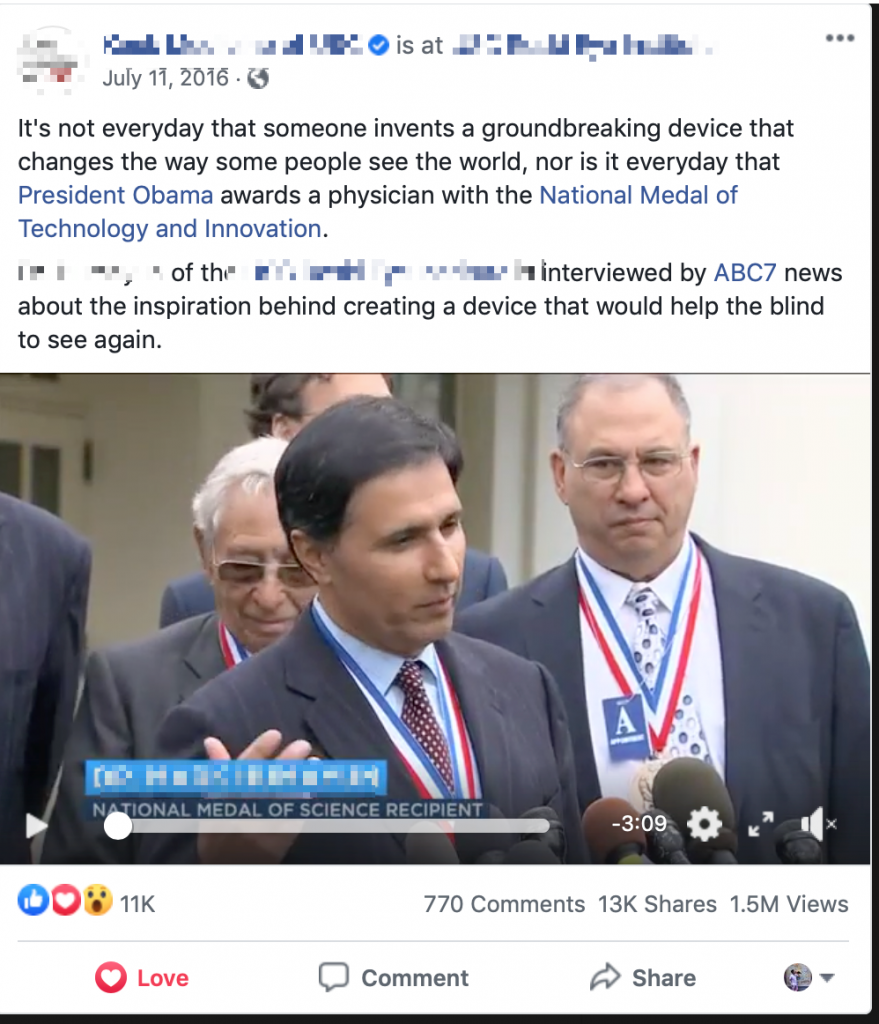Open video settings gear icon

click(705, 824)
